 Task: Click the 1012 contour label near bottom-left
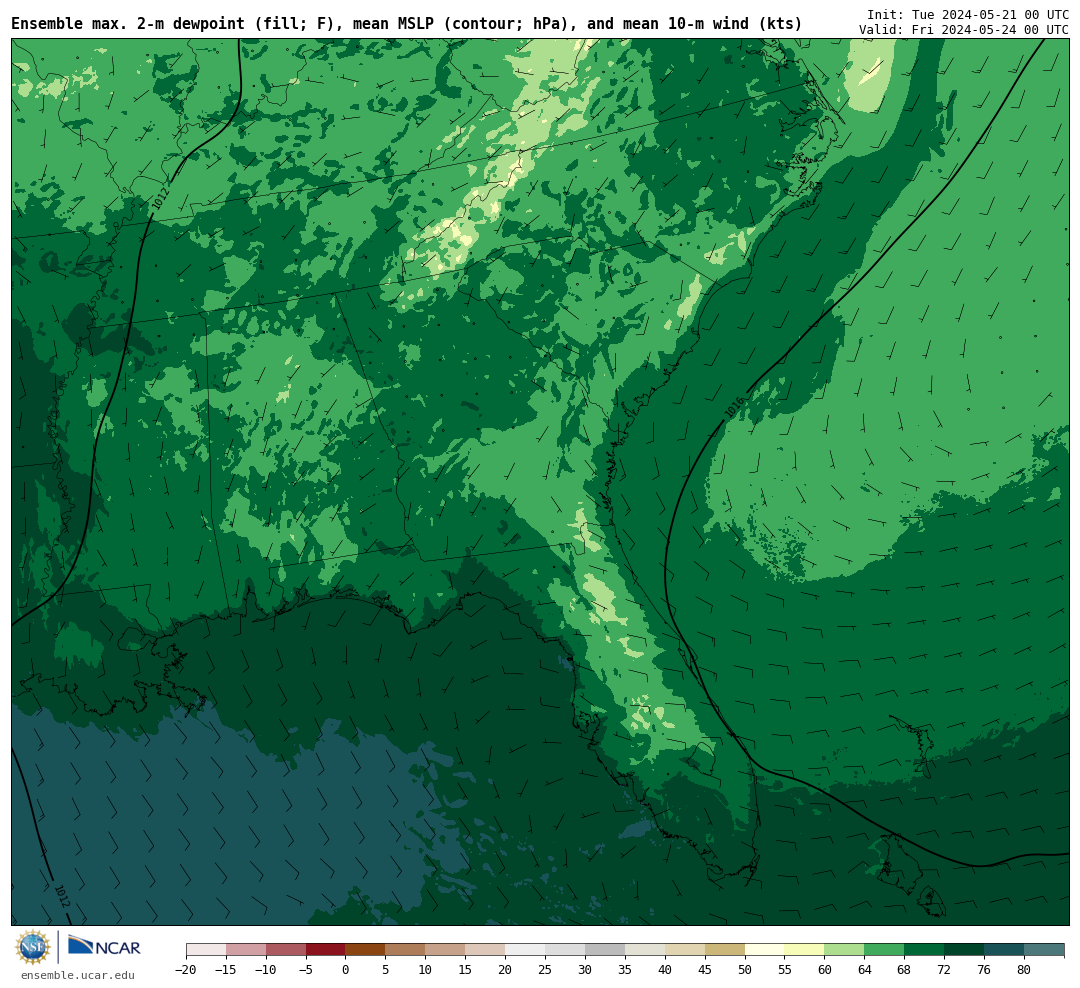tap(61, 896)
